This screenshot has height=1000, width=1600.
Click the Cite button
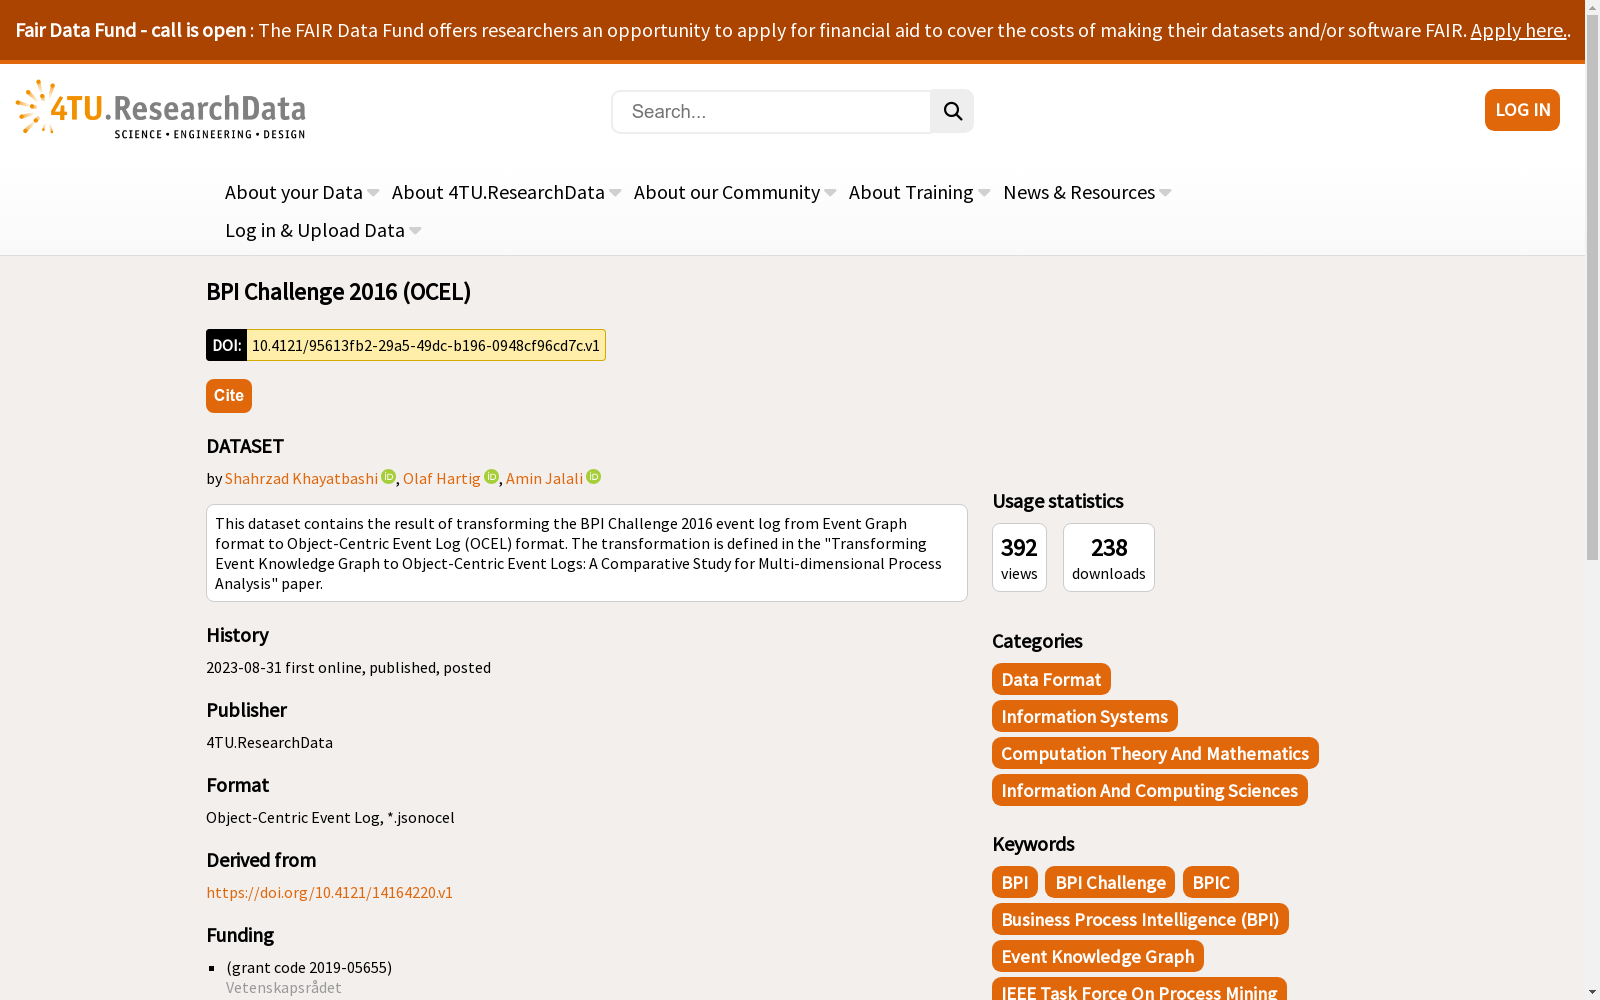tap(229, 396)
